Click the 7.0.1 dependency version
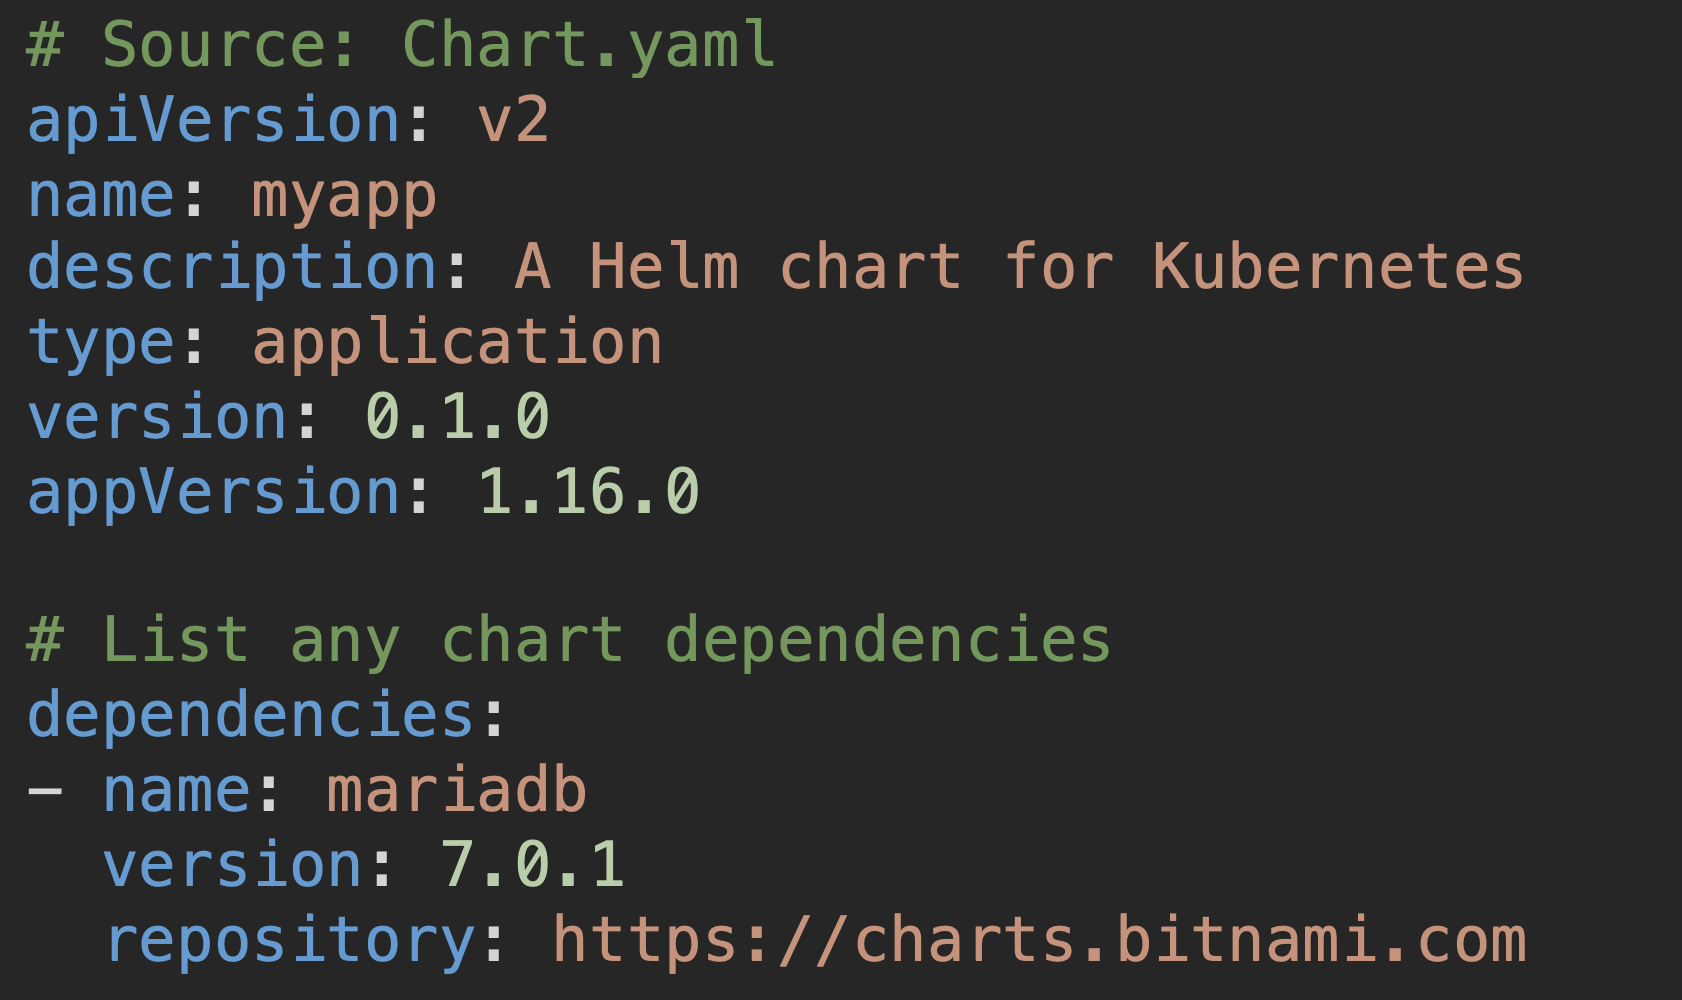The image size is (1682, 1000). coord(532,864)
